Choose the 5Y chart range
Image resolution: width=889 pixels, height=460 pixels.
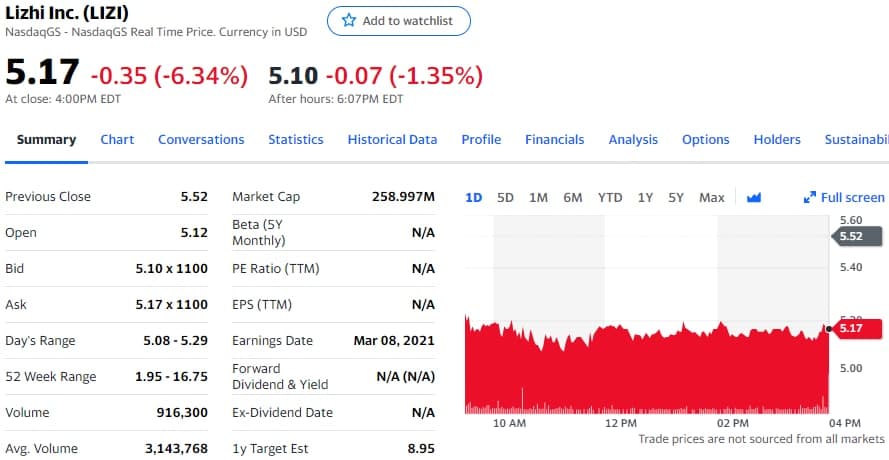coord(676,198)
